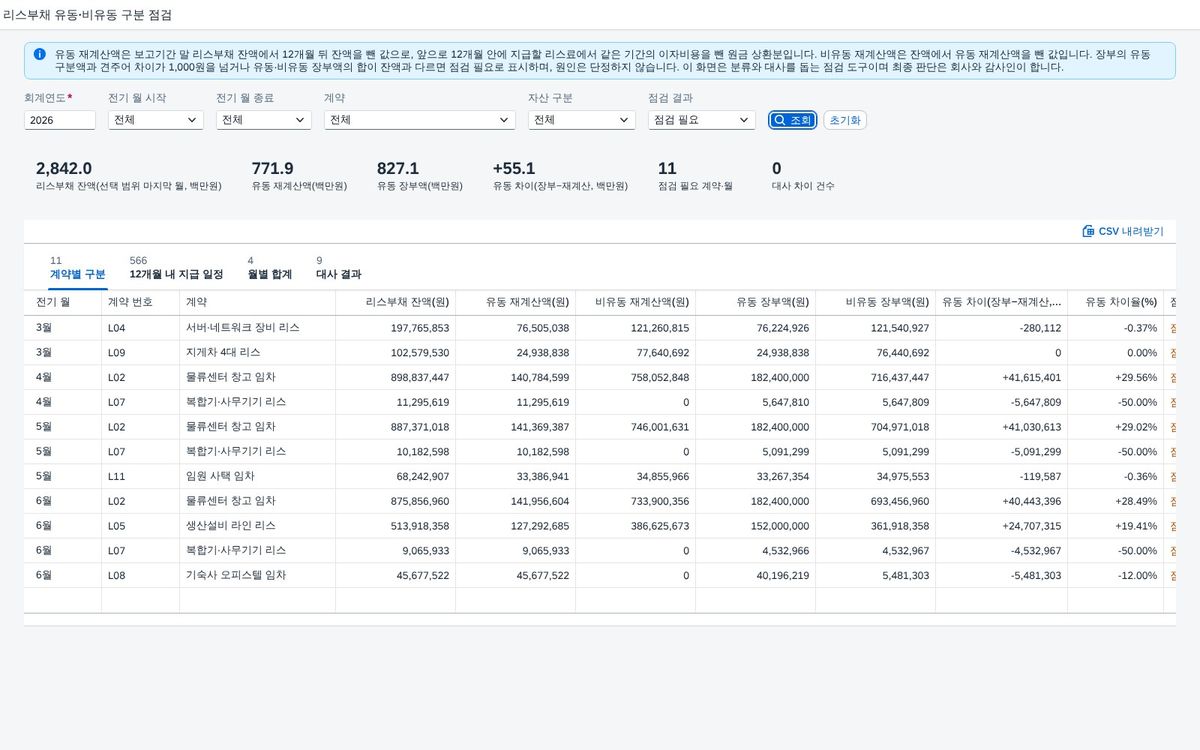Click the blue info icon in the notice banner
This screenshot has height=750, width=1200.
[x=39, y=54]
